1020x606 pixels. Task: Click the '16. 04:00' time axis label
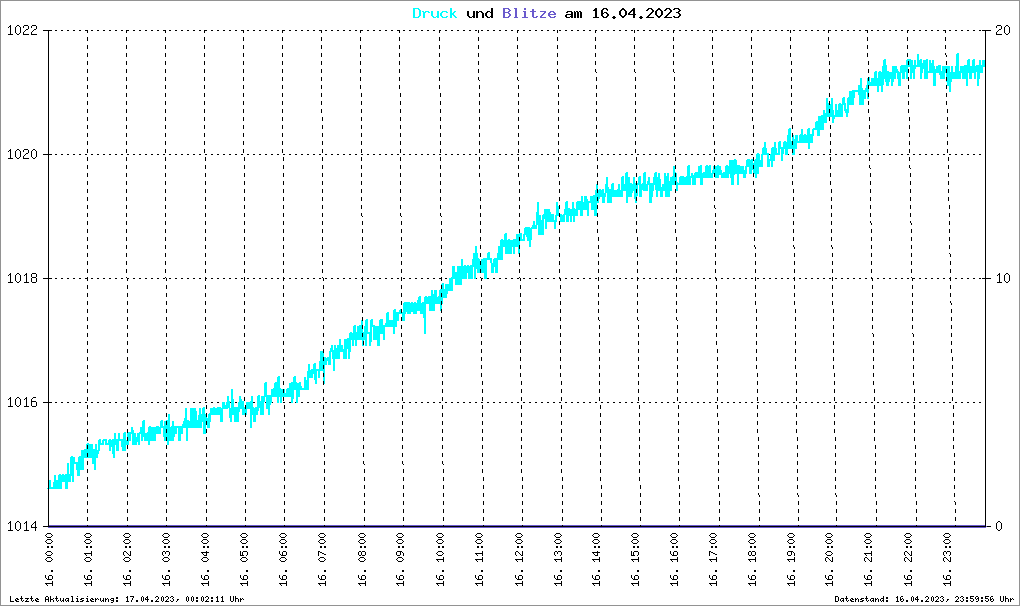(206, 559)
